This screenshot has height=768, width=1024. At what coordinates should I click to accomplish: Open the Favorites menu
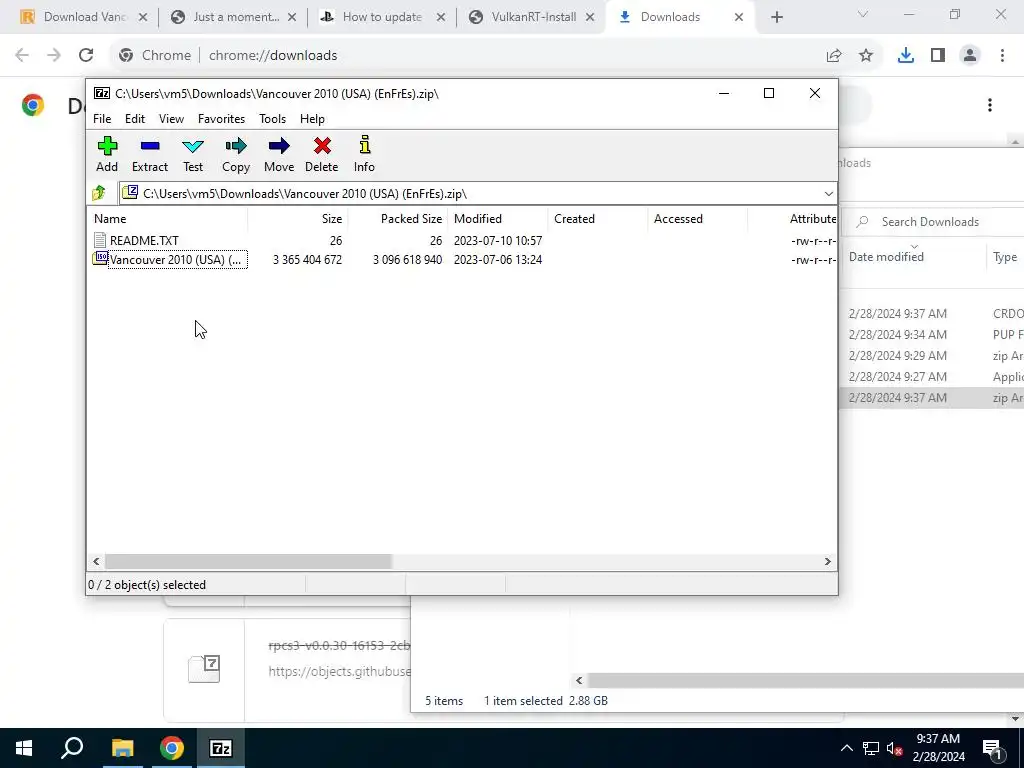tap(221, 119)
